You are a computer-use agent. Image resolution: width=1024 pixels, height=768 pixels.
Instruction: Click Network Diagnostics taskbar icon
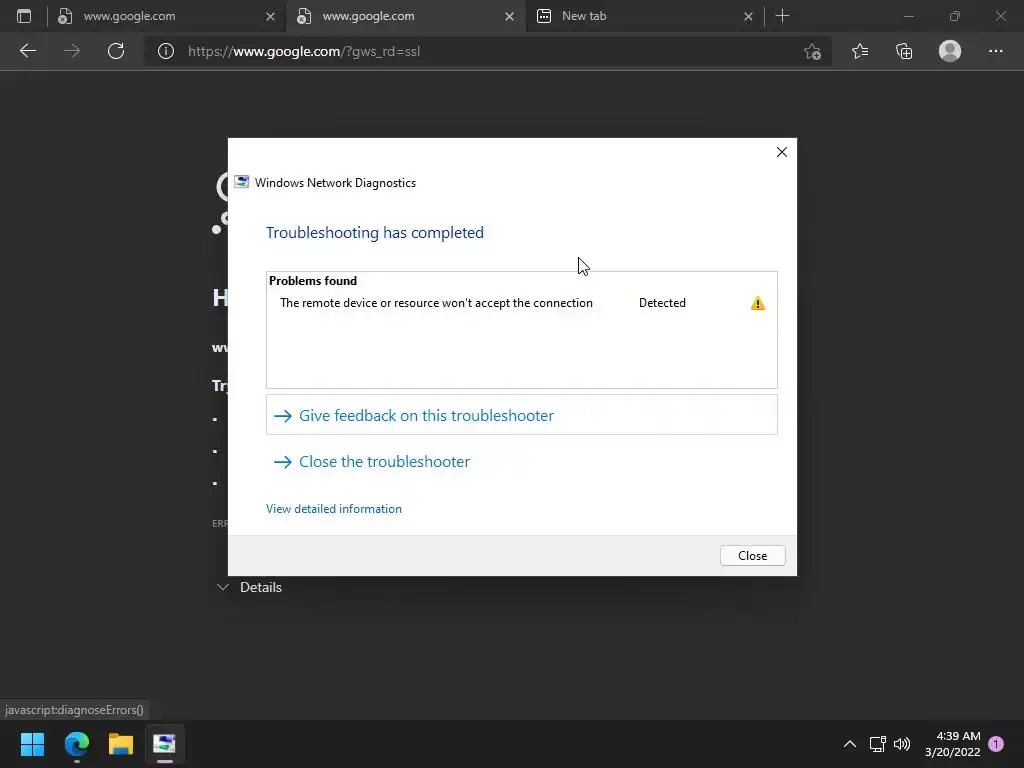(x=165, y=744)
